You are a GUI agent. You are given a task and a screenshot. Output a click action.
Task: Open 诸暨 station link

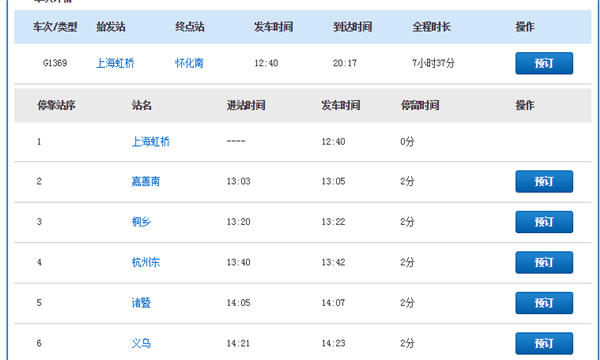[141, 303]
